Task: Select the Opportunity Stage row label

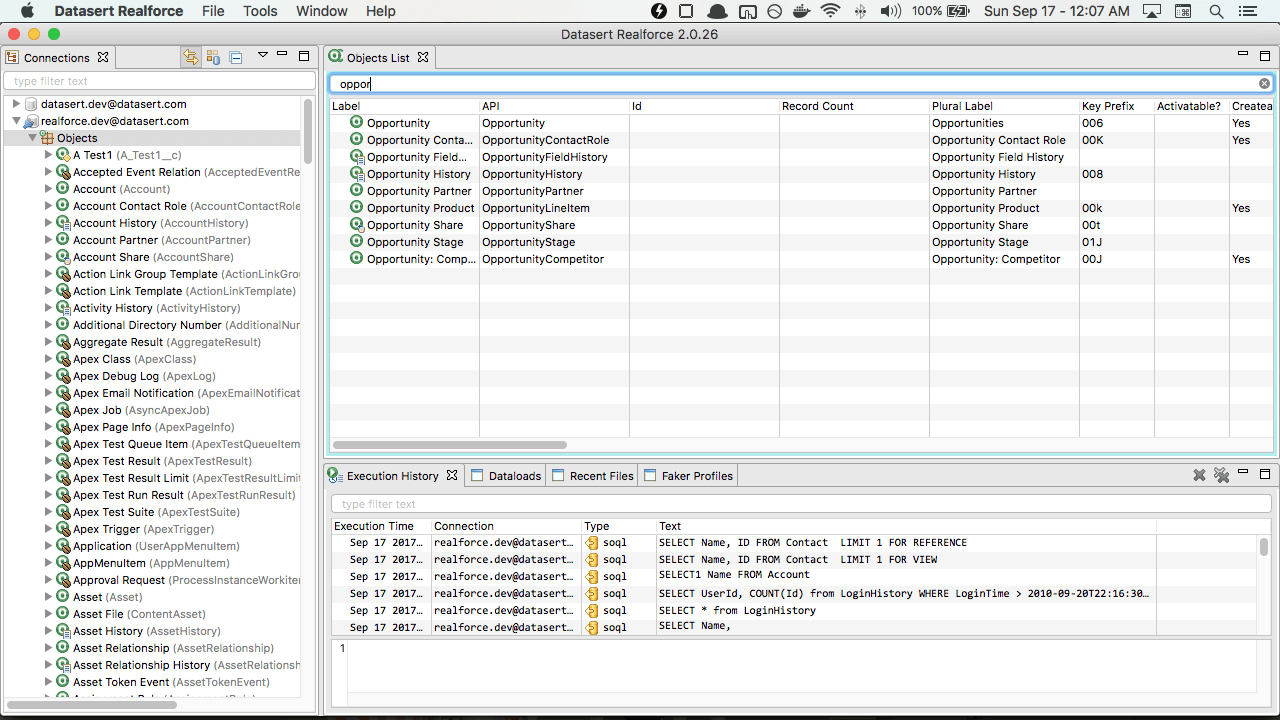Action: (415, 242)
